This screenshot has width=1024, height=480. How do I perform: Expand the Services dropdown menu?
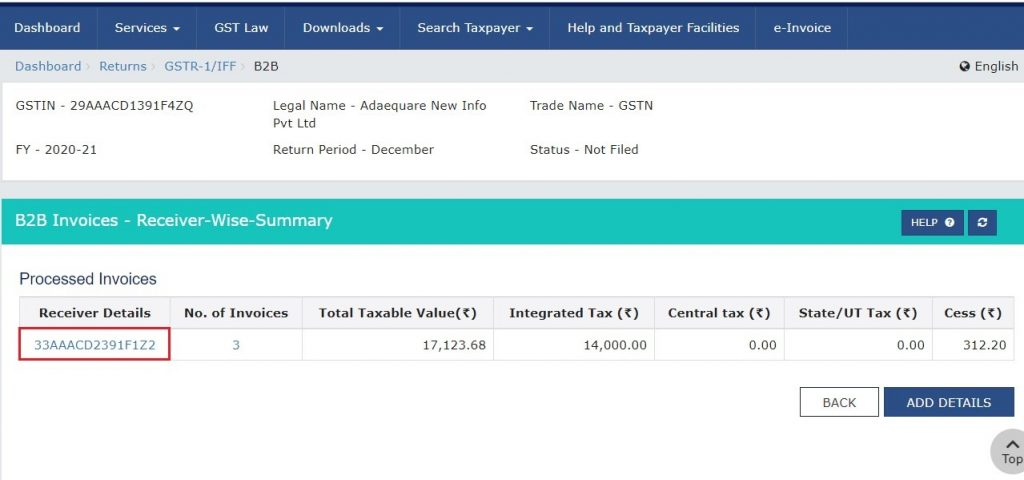147,28
